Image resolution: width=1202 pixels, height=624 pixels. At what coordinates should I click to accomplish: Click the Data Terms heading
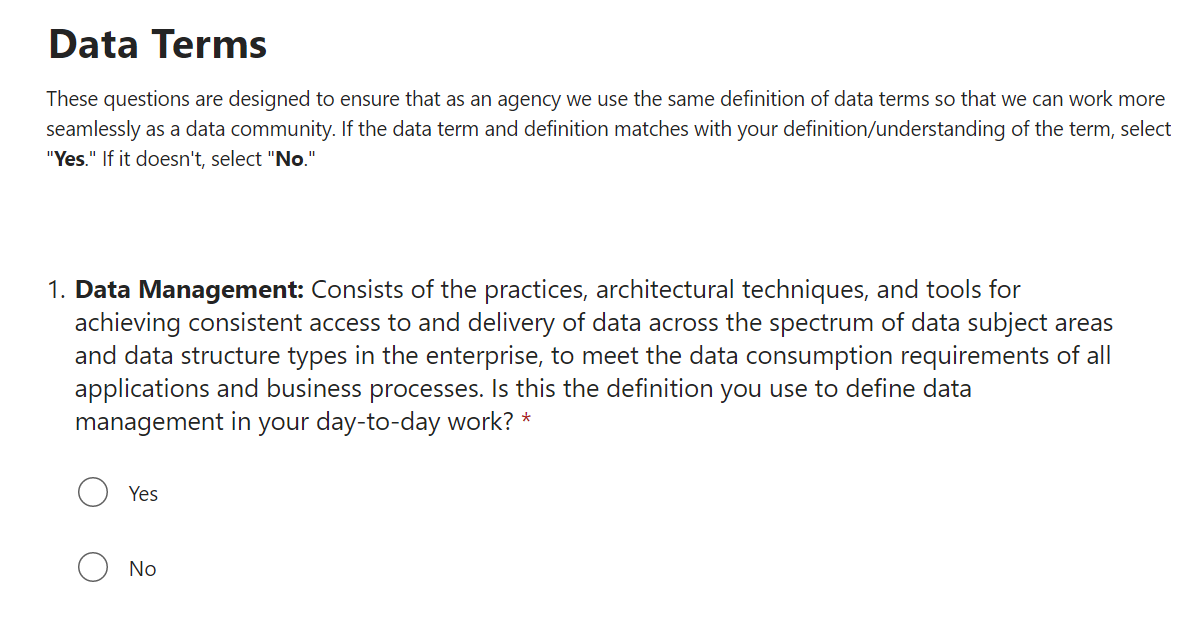(x=157, y=44)
